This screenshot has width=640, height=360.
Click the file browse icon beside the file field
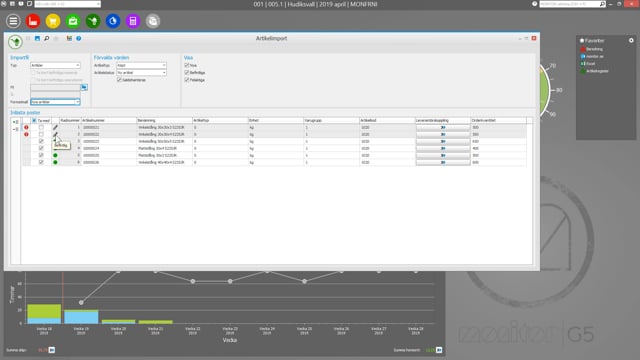[84, 87]
